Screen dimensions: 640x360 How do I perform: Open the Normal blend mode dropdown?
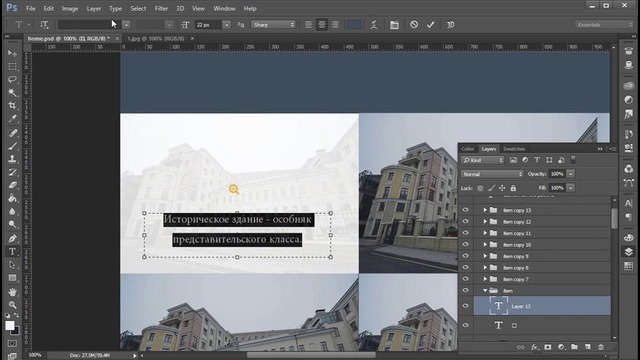(x=492, y=174)
